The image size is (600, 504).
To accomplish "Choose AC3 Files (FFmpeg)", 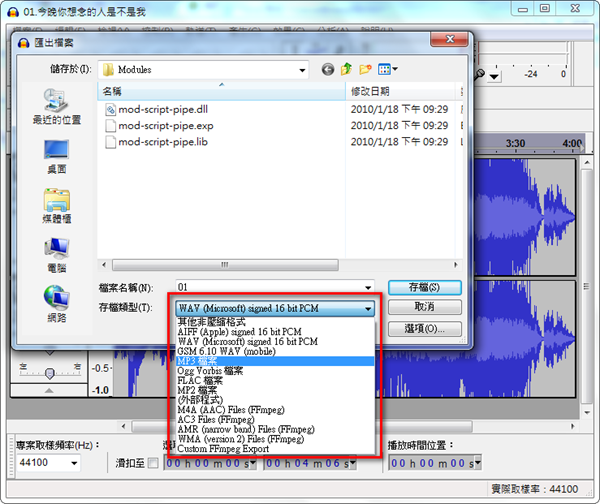I will pyautogui.click(x=275, y=419).
